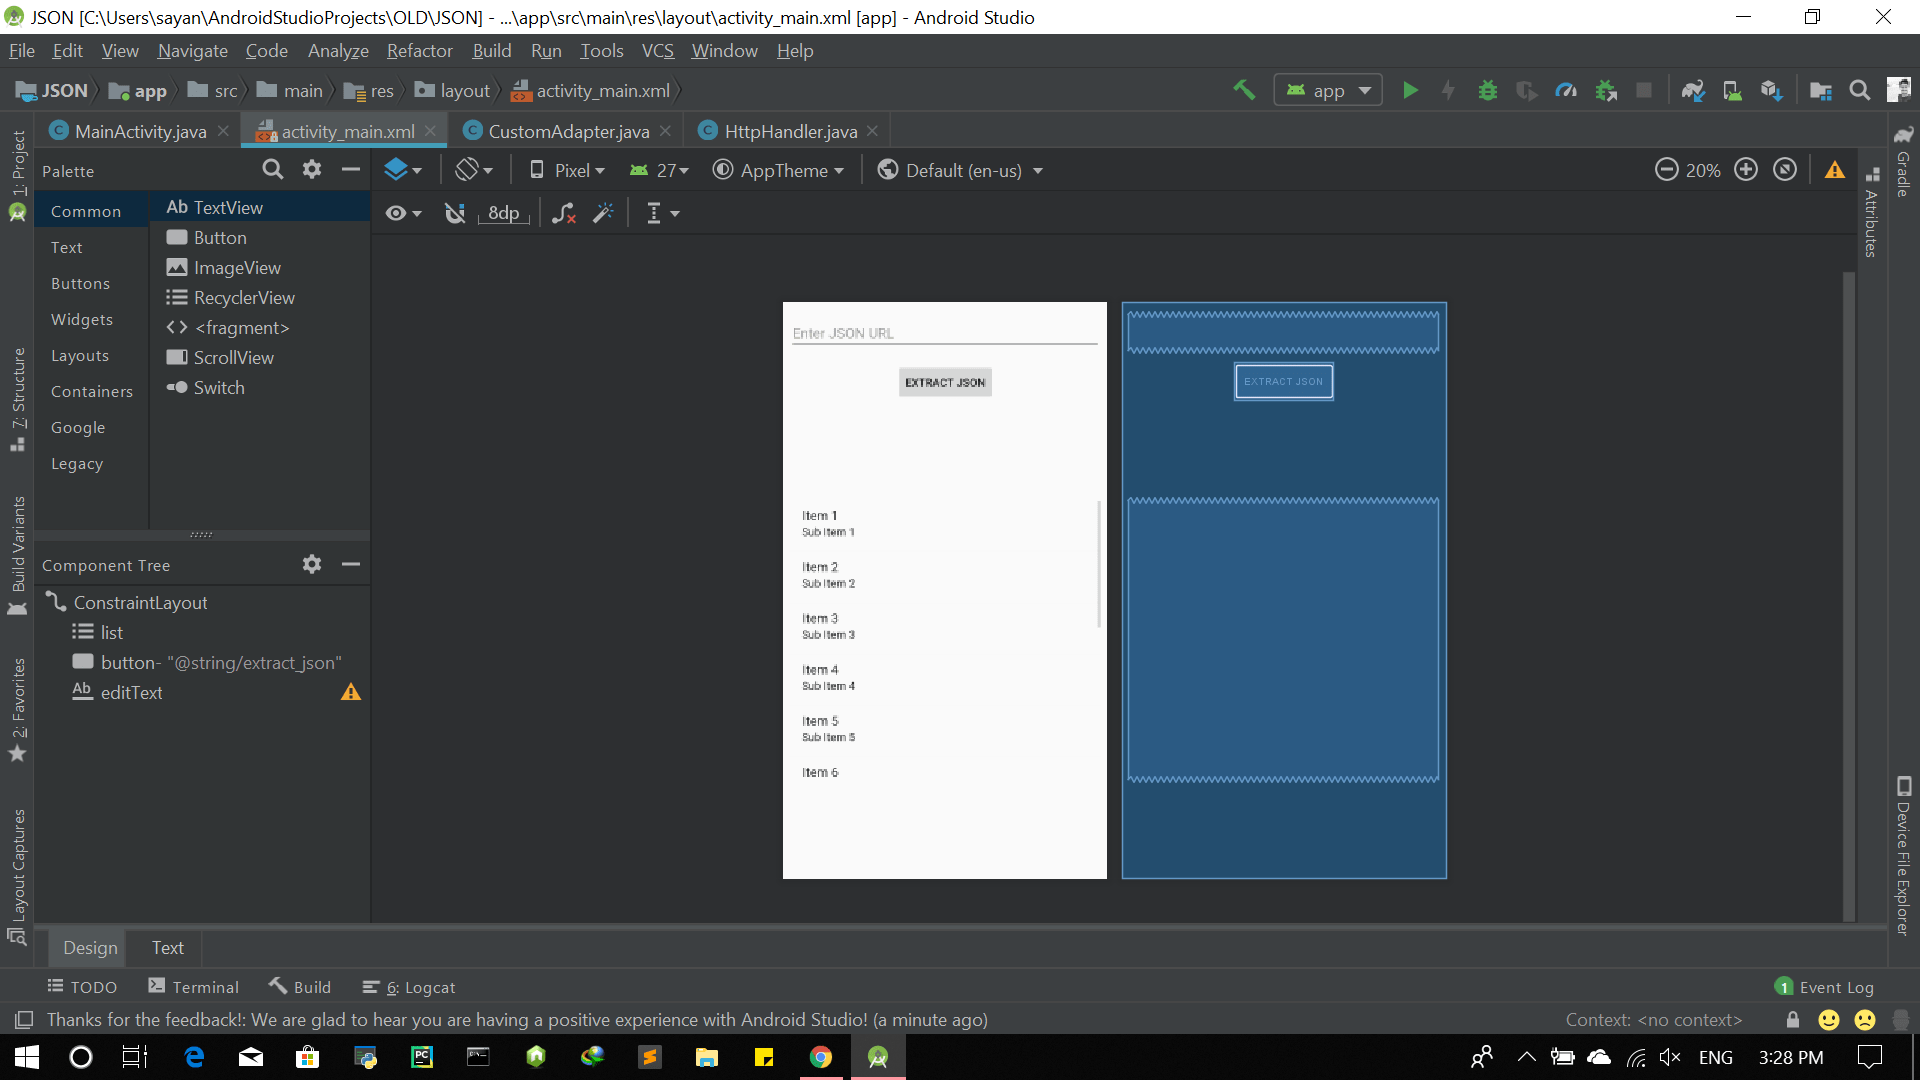Open the app run configuration dropdown
Screen dimensions: 1920x1080
tap(1328, 91)
